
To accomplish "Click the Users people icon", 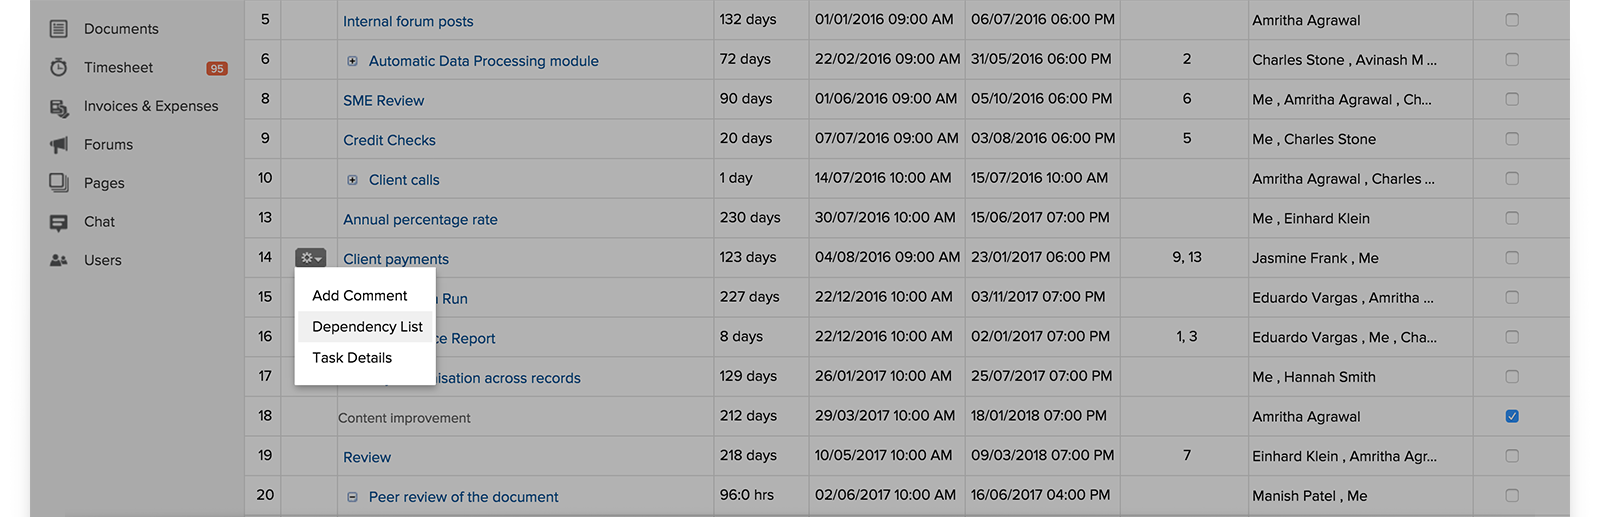I will point(59,260).
